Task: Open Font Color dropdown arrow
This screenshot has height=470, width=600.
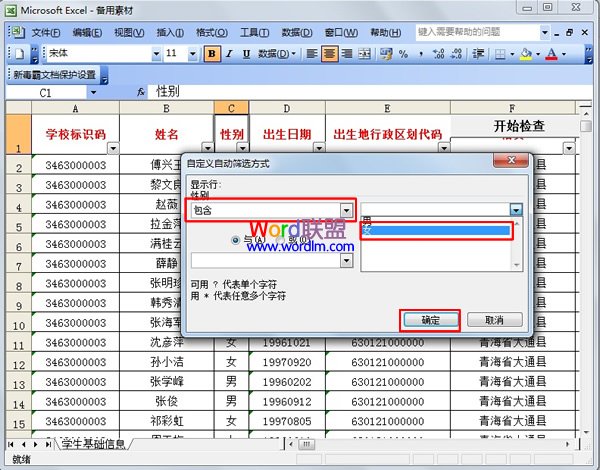Action: [564, 54]
